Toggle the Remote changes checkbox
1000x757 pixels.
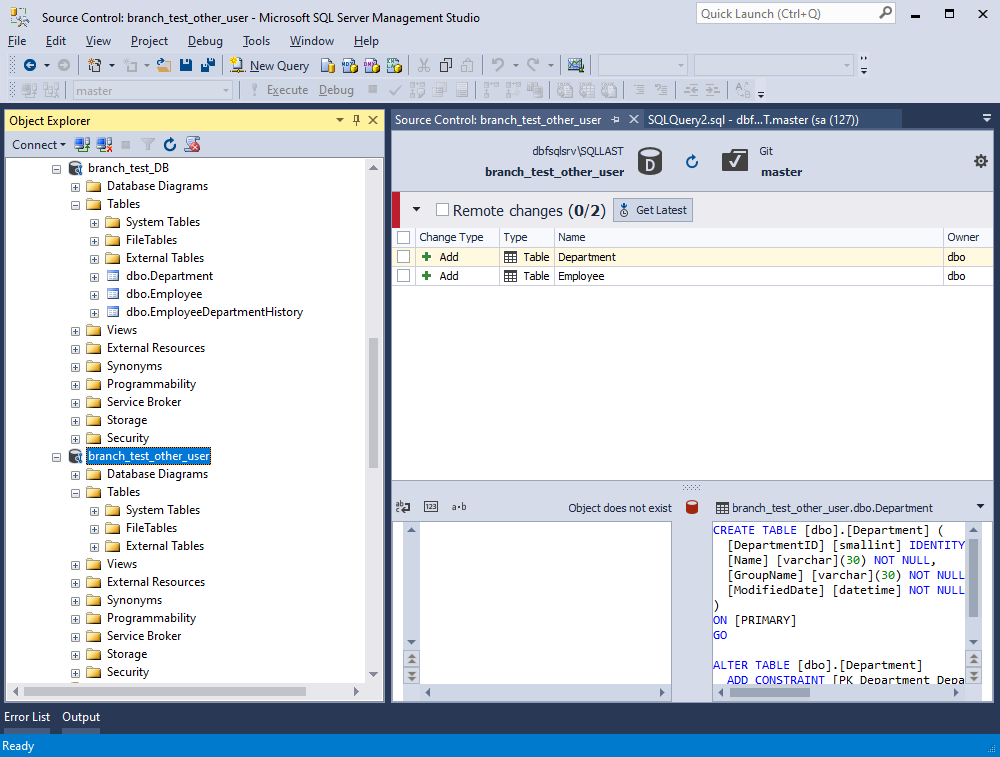(442, 210)
